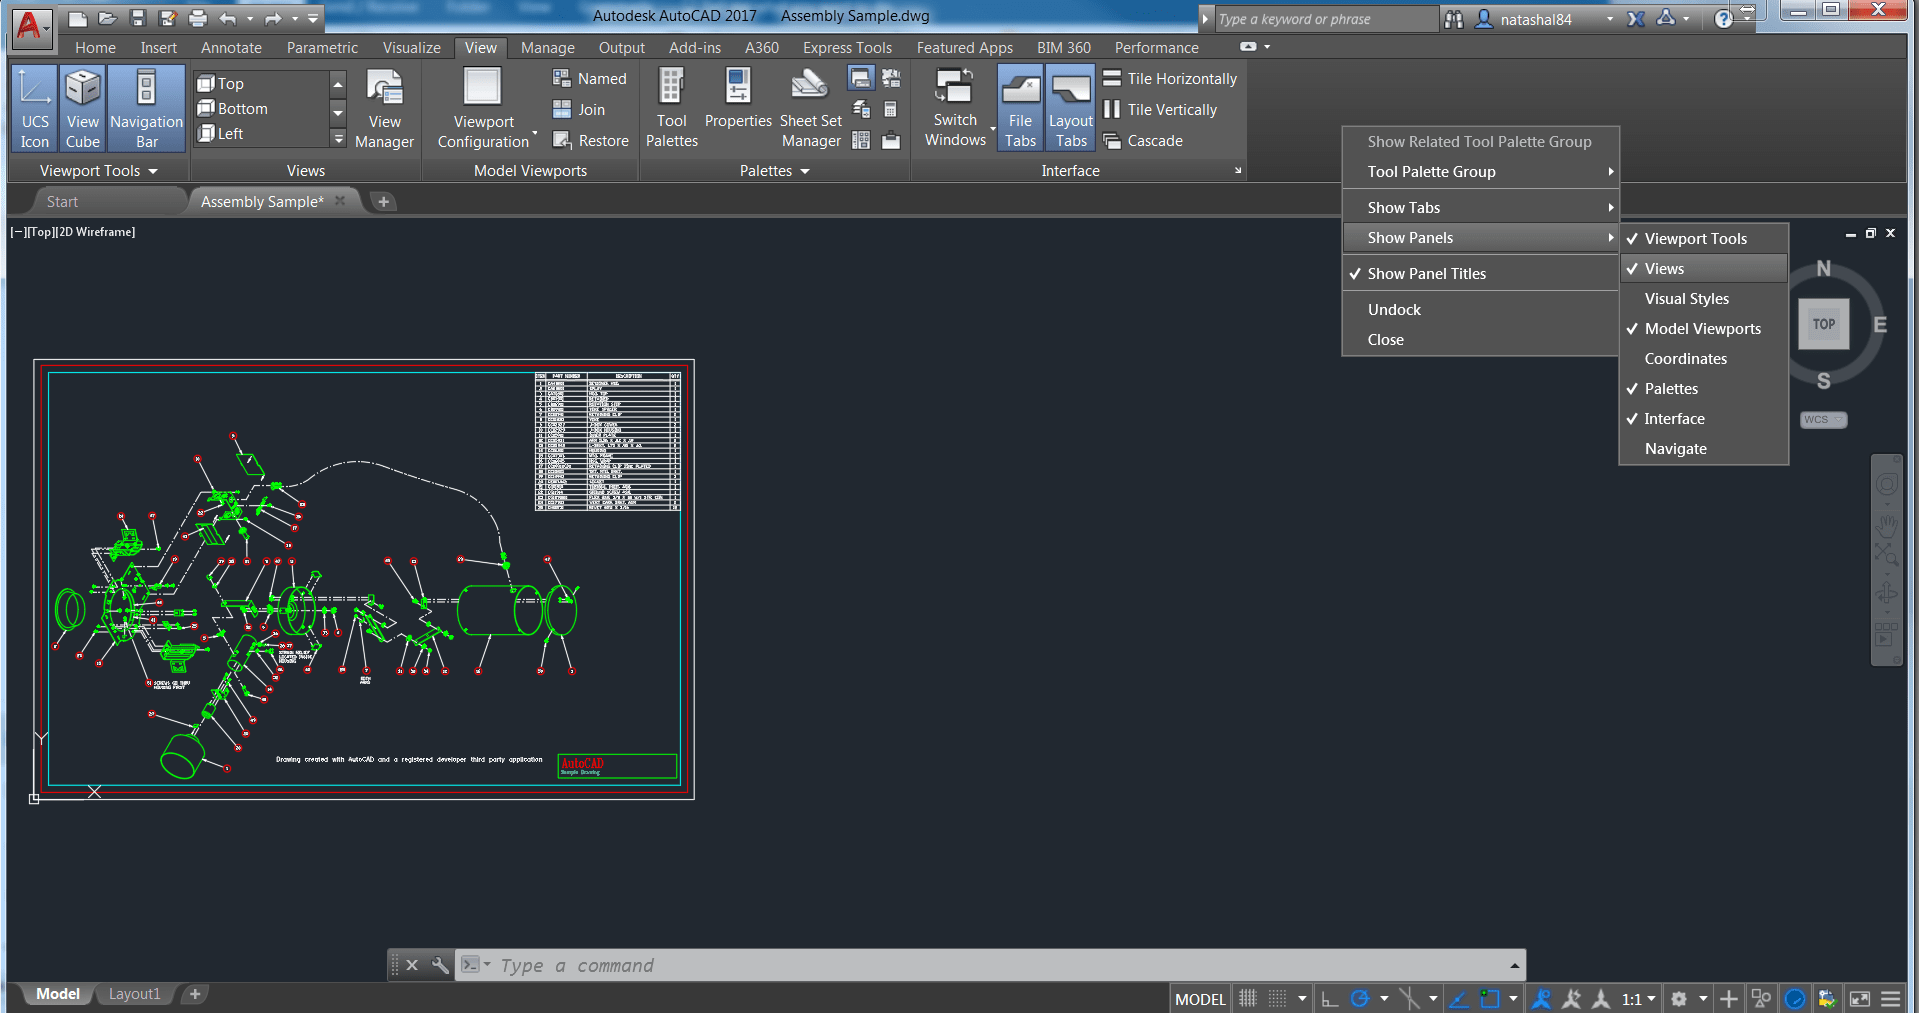1919x1013 pixels.
Task: Click Tile Horizontally
Action: click(1170, 79)
